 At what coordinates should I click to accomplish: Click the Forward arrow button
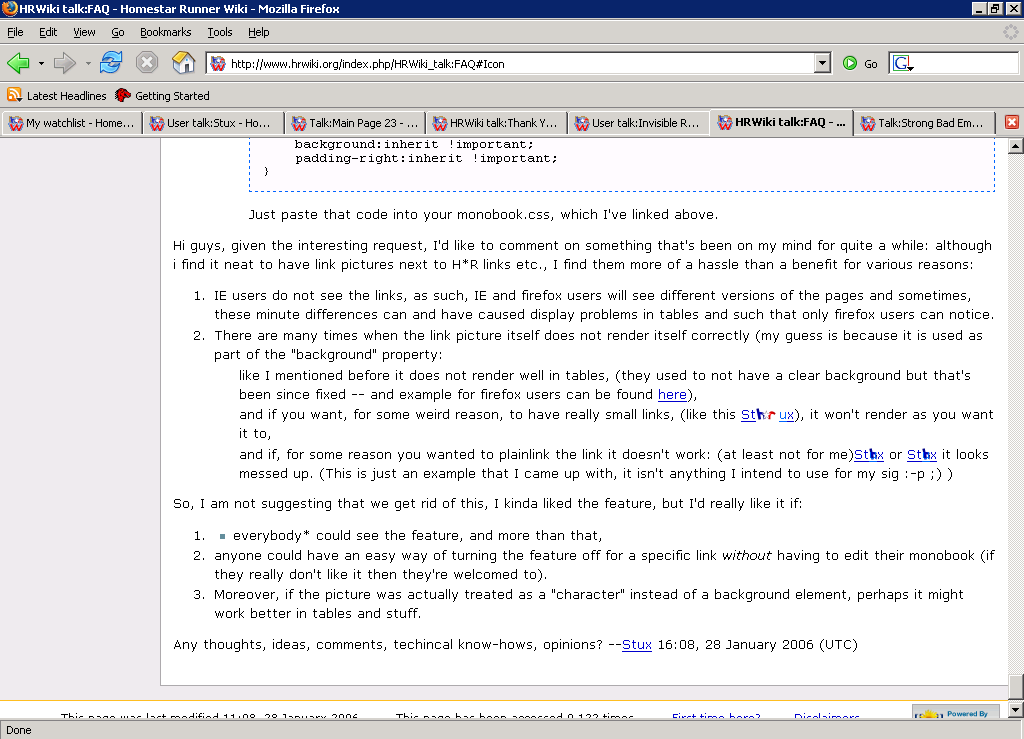pyautogui.click(x=65, y=63)
